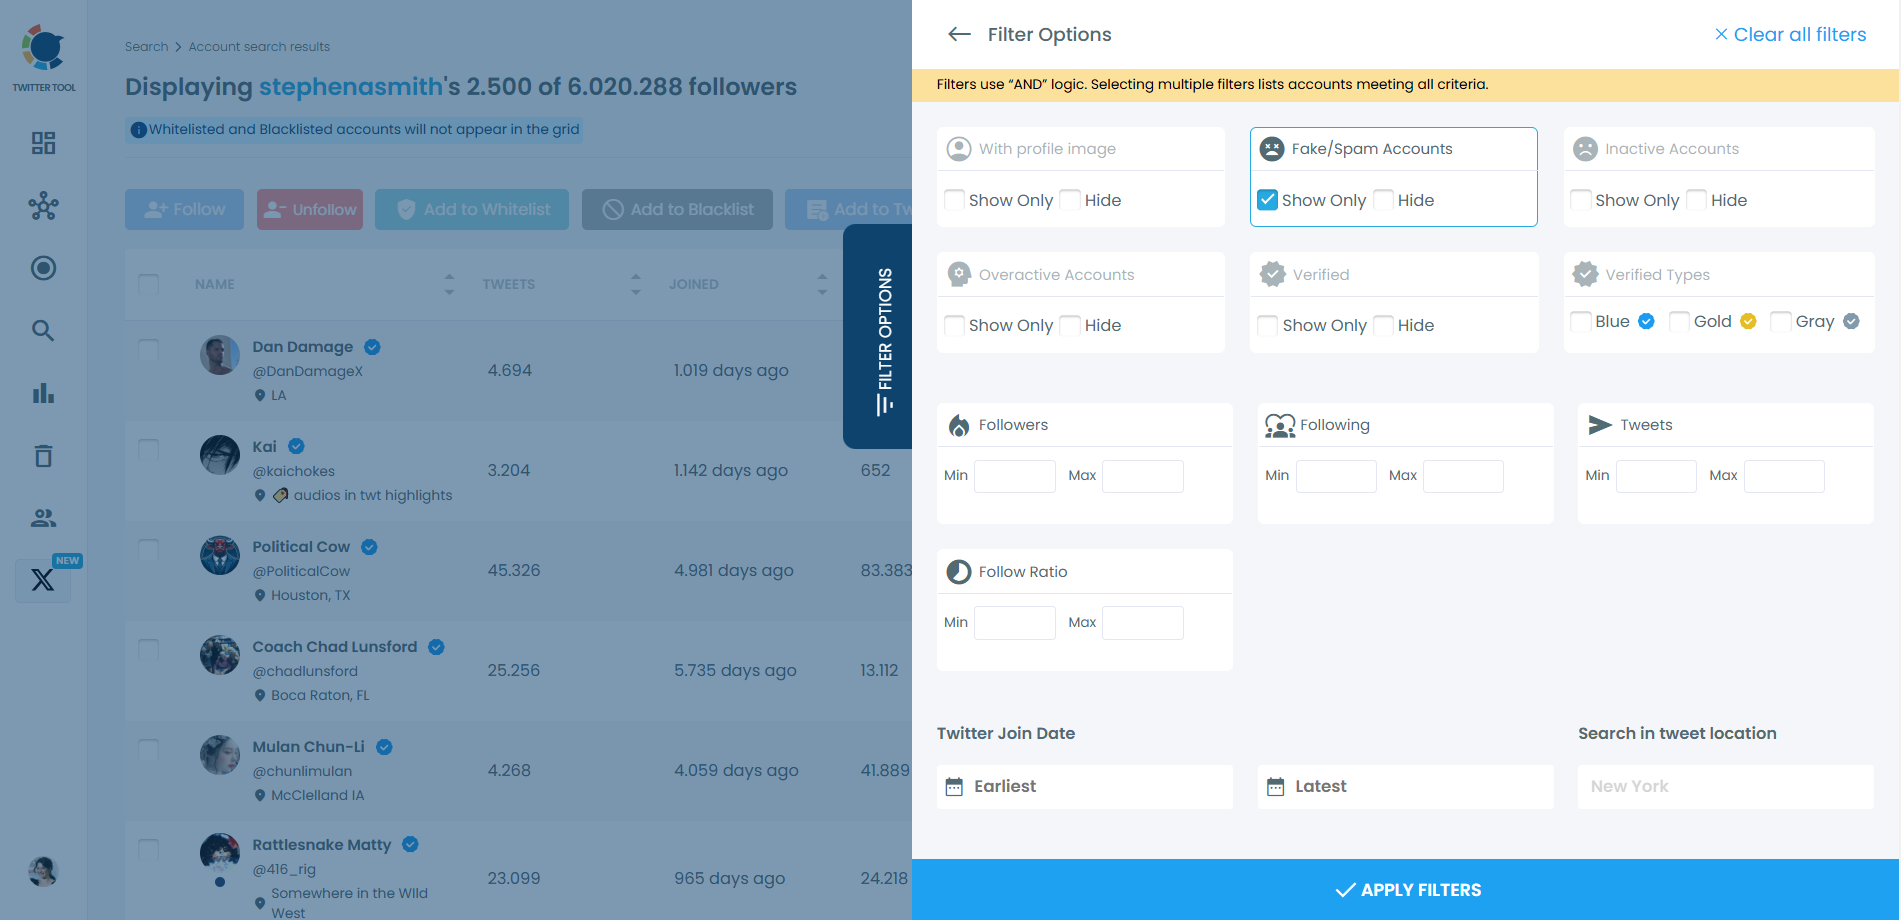1901x920 pixels.
Task: Open the people users sidebar icon
Action: [43, 518]
